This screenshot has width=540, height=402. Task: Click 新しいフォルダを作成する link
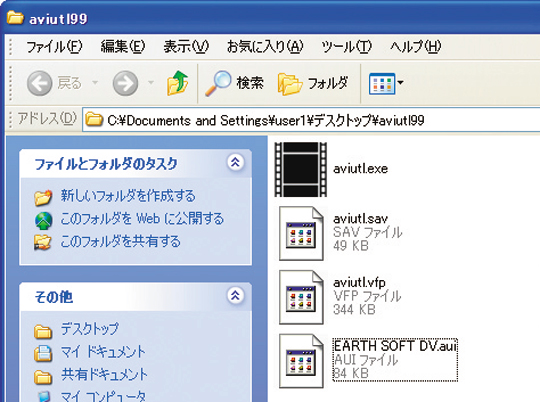[128, 196]
